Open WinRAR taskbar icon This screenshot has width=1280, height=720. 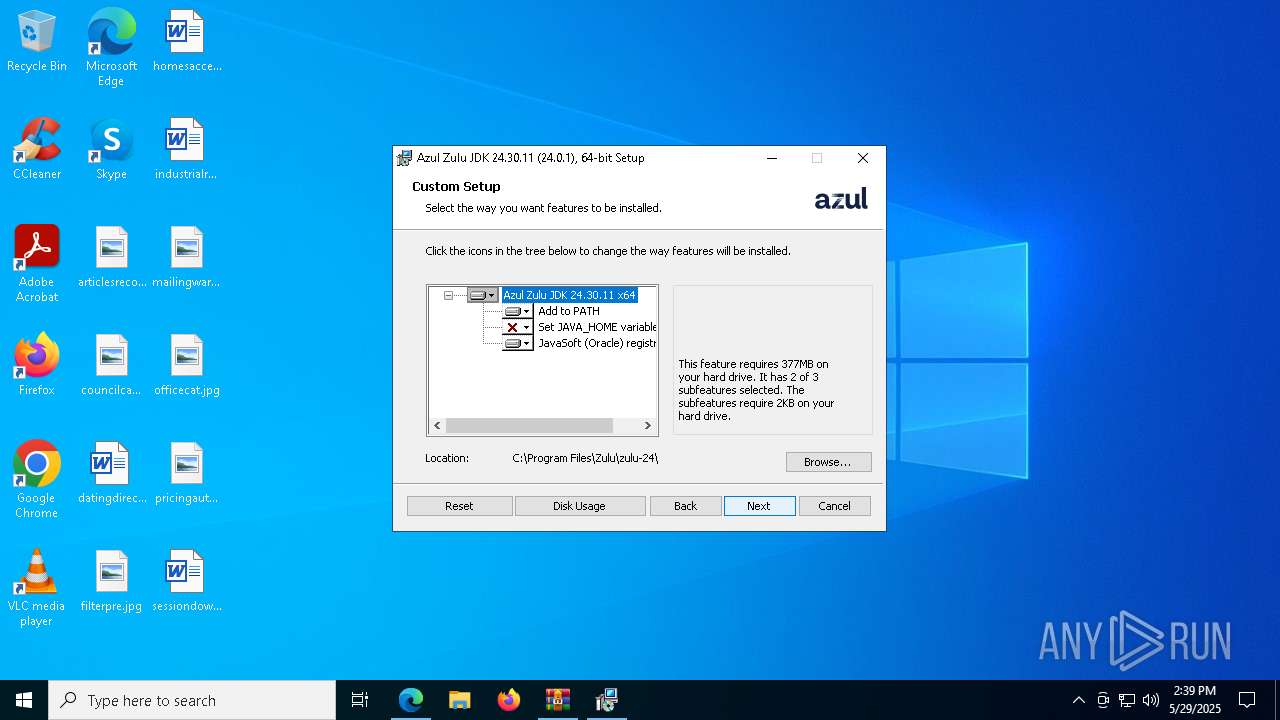point(558,700)
